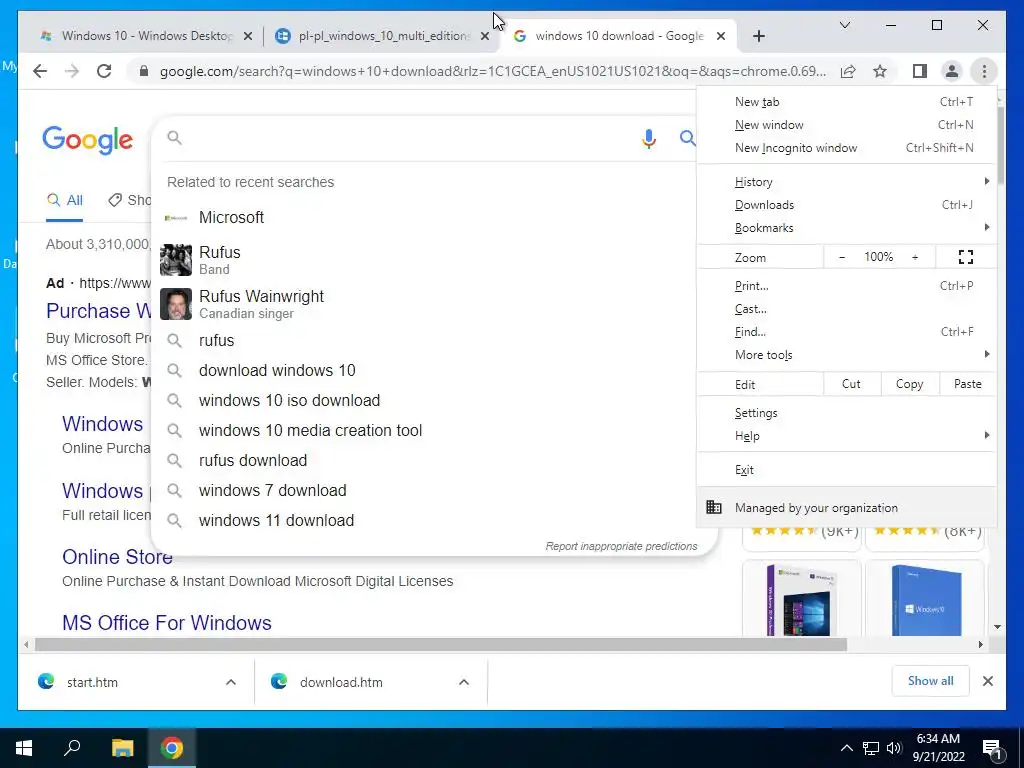Open the side panel icon
The height and width of the screenshot is (768, 1024).
click(x=920, y=71)
